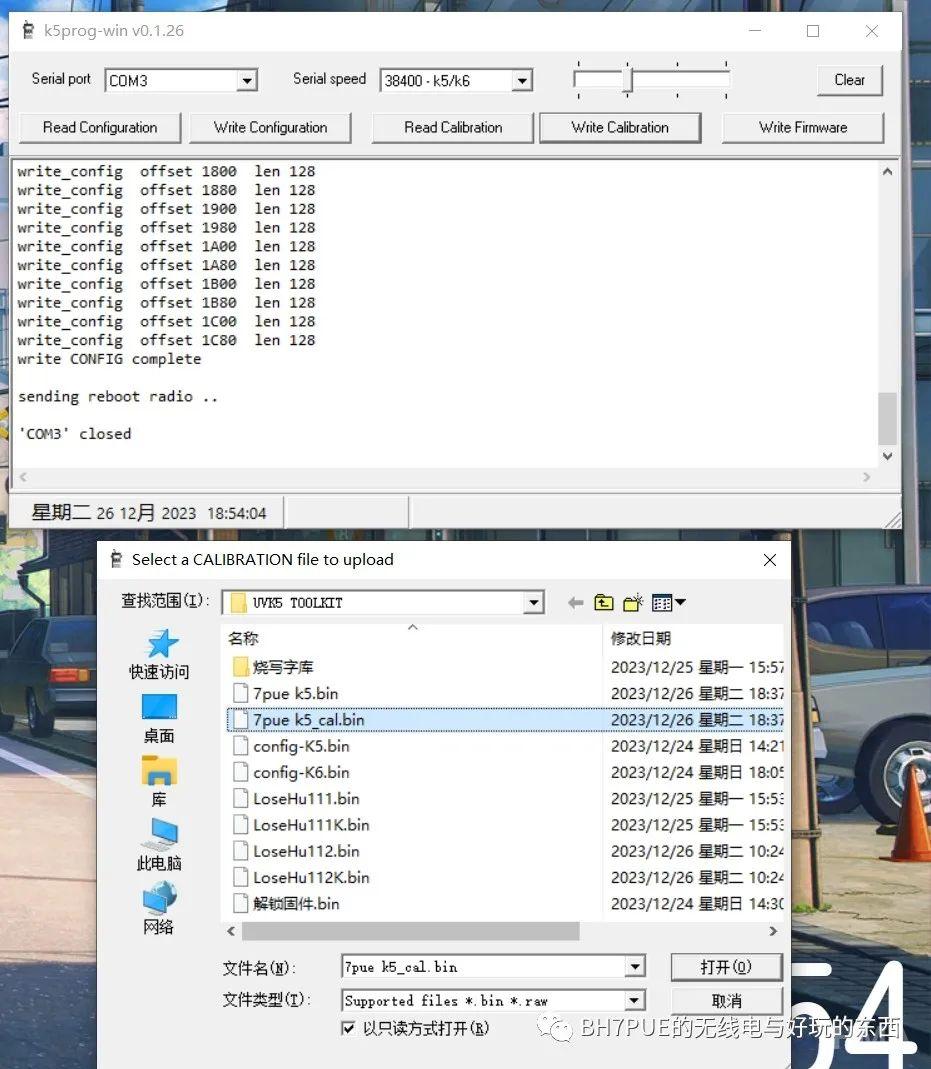Select the LoseHu112K.bin file
Viewport: 931px width, 1069px height.
coord(311,878)
